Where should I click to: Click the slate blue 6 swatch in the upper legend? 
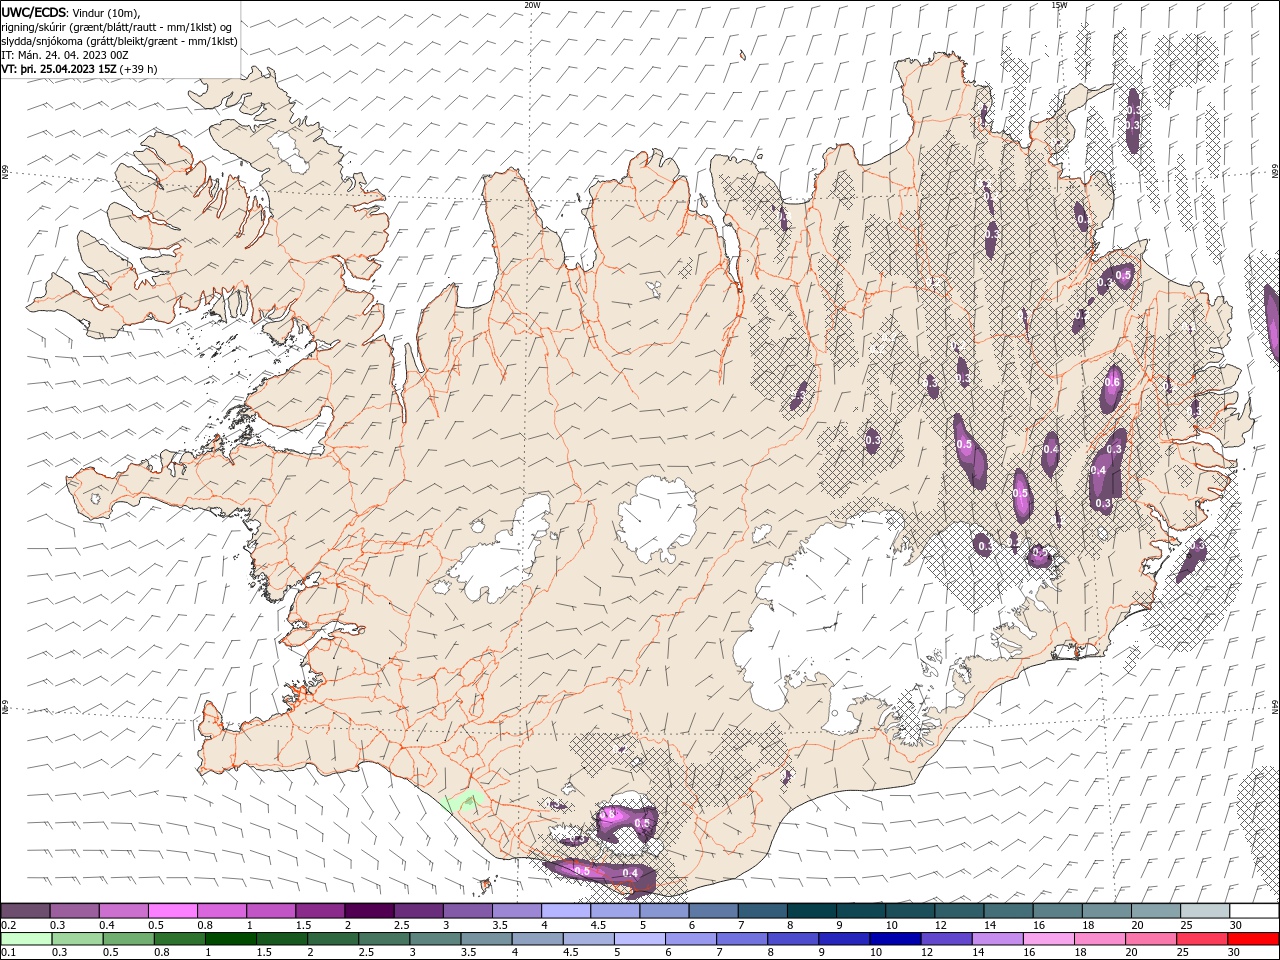point(714,911)
